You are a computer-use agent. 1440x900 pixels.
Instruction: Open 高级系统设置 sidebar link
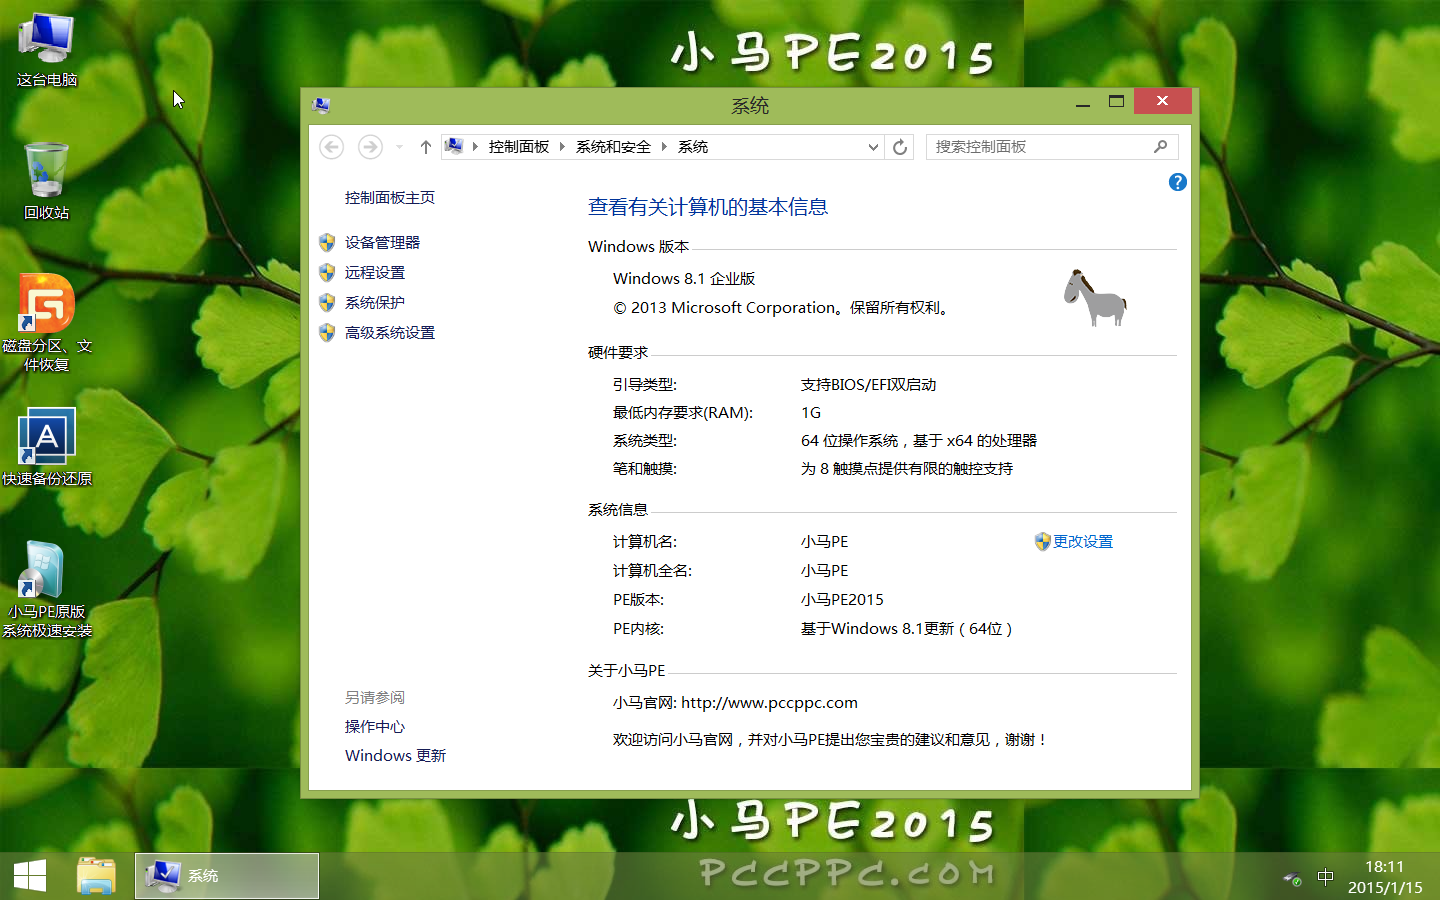click(390, 333)
